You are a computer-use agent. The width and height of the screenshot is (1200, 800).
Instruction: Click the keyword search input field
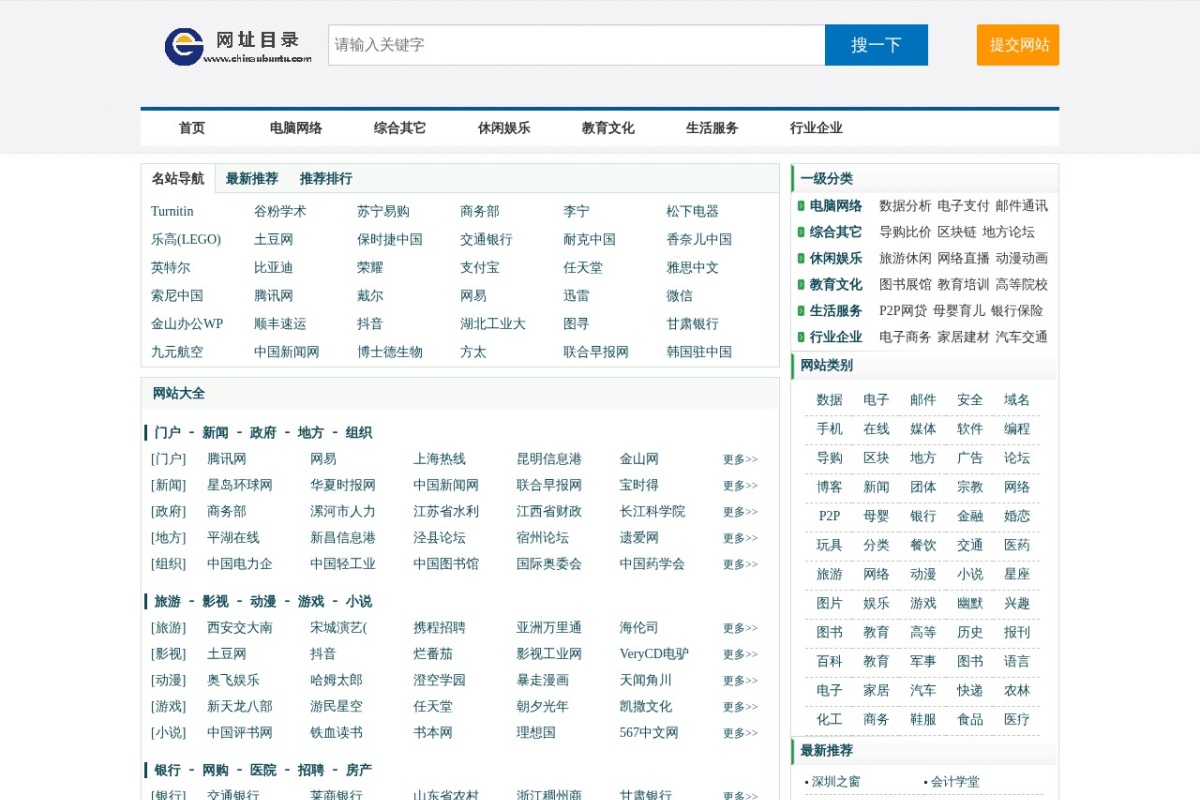point(577,45)
